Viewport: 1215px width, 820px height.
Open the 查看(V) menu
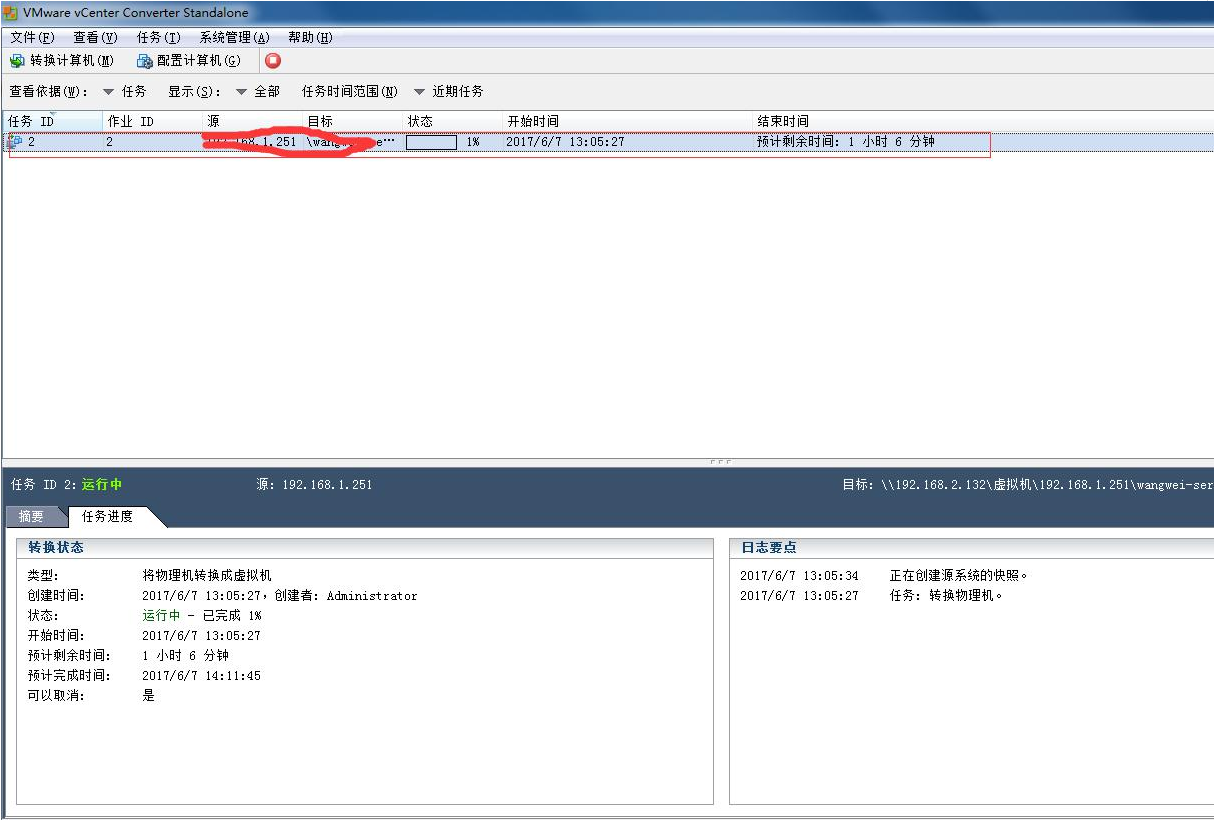[x=95, y=37]
